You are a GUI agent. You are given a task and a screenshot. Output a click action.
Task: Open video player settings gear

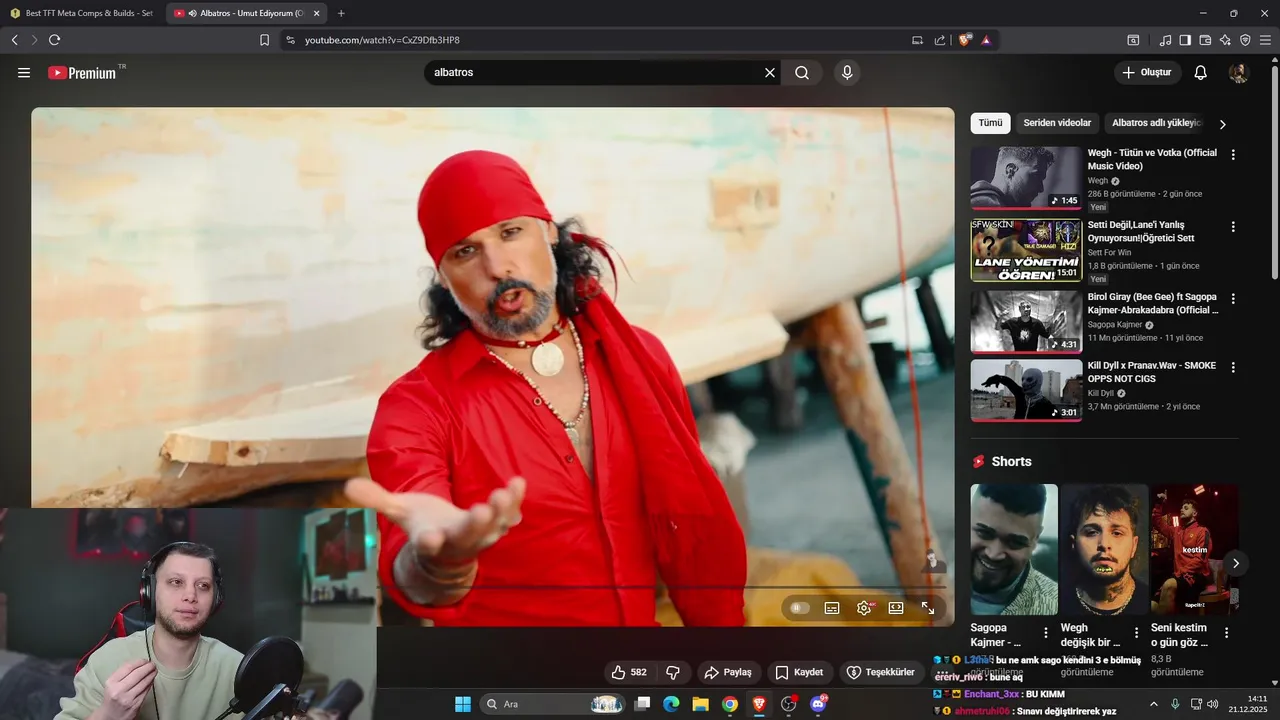pyautogui.click(x=864, y=608)
